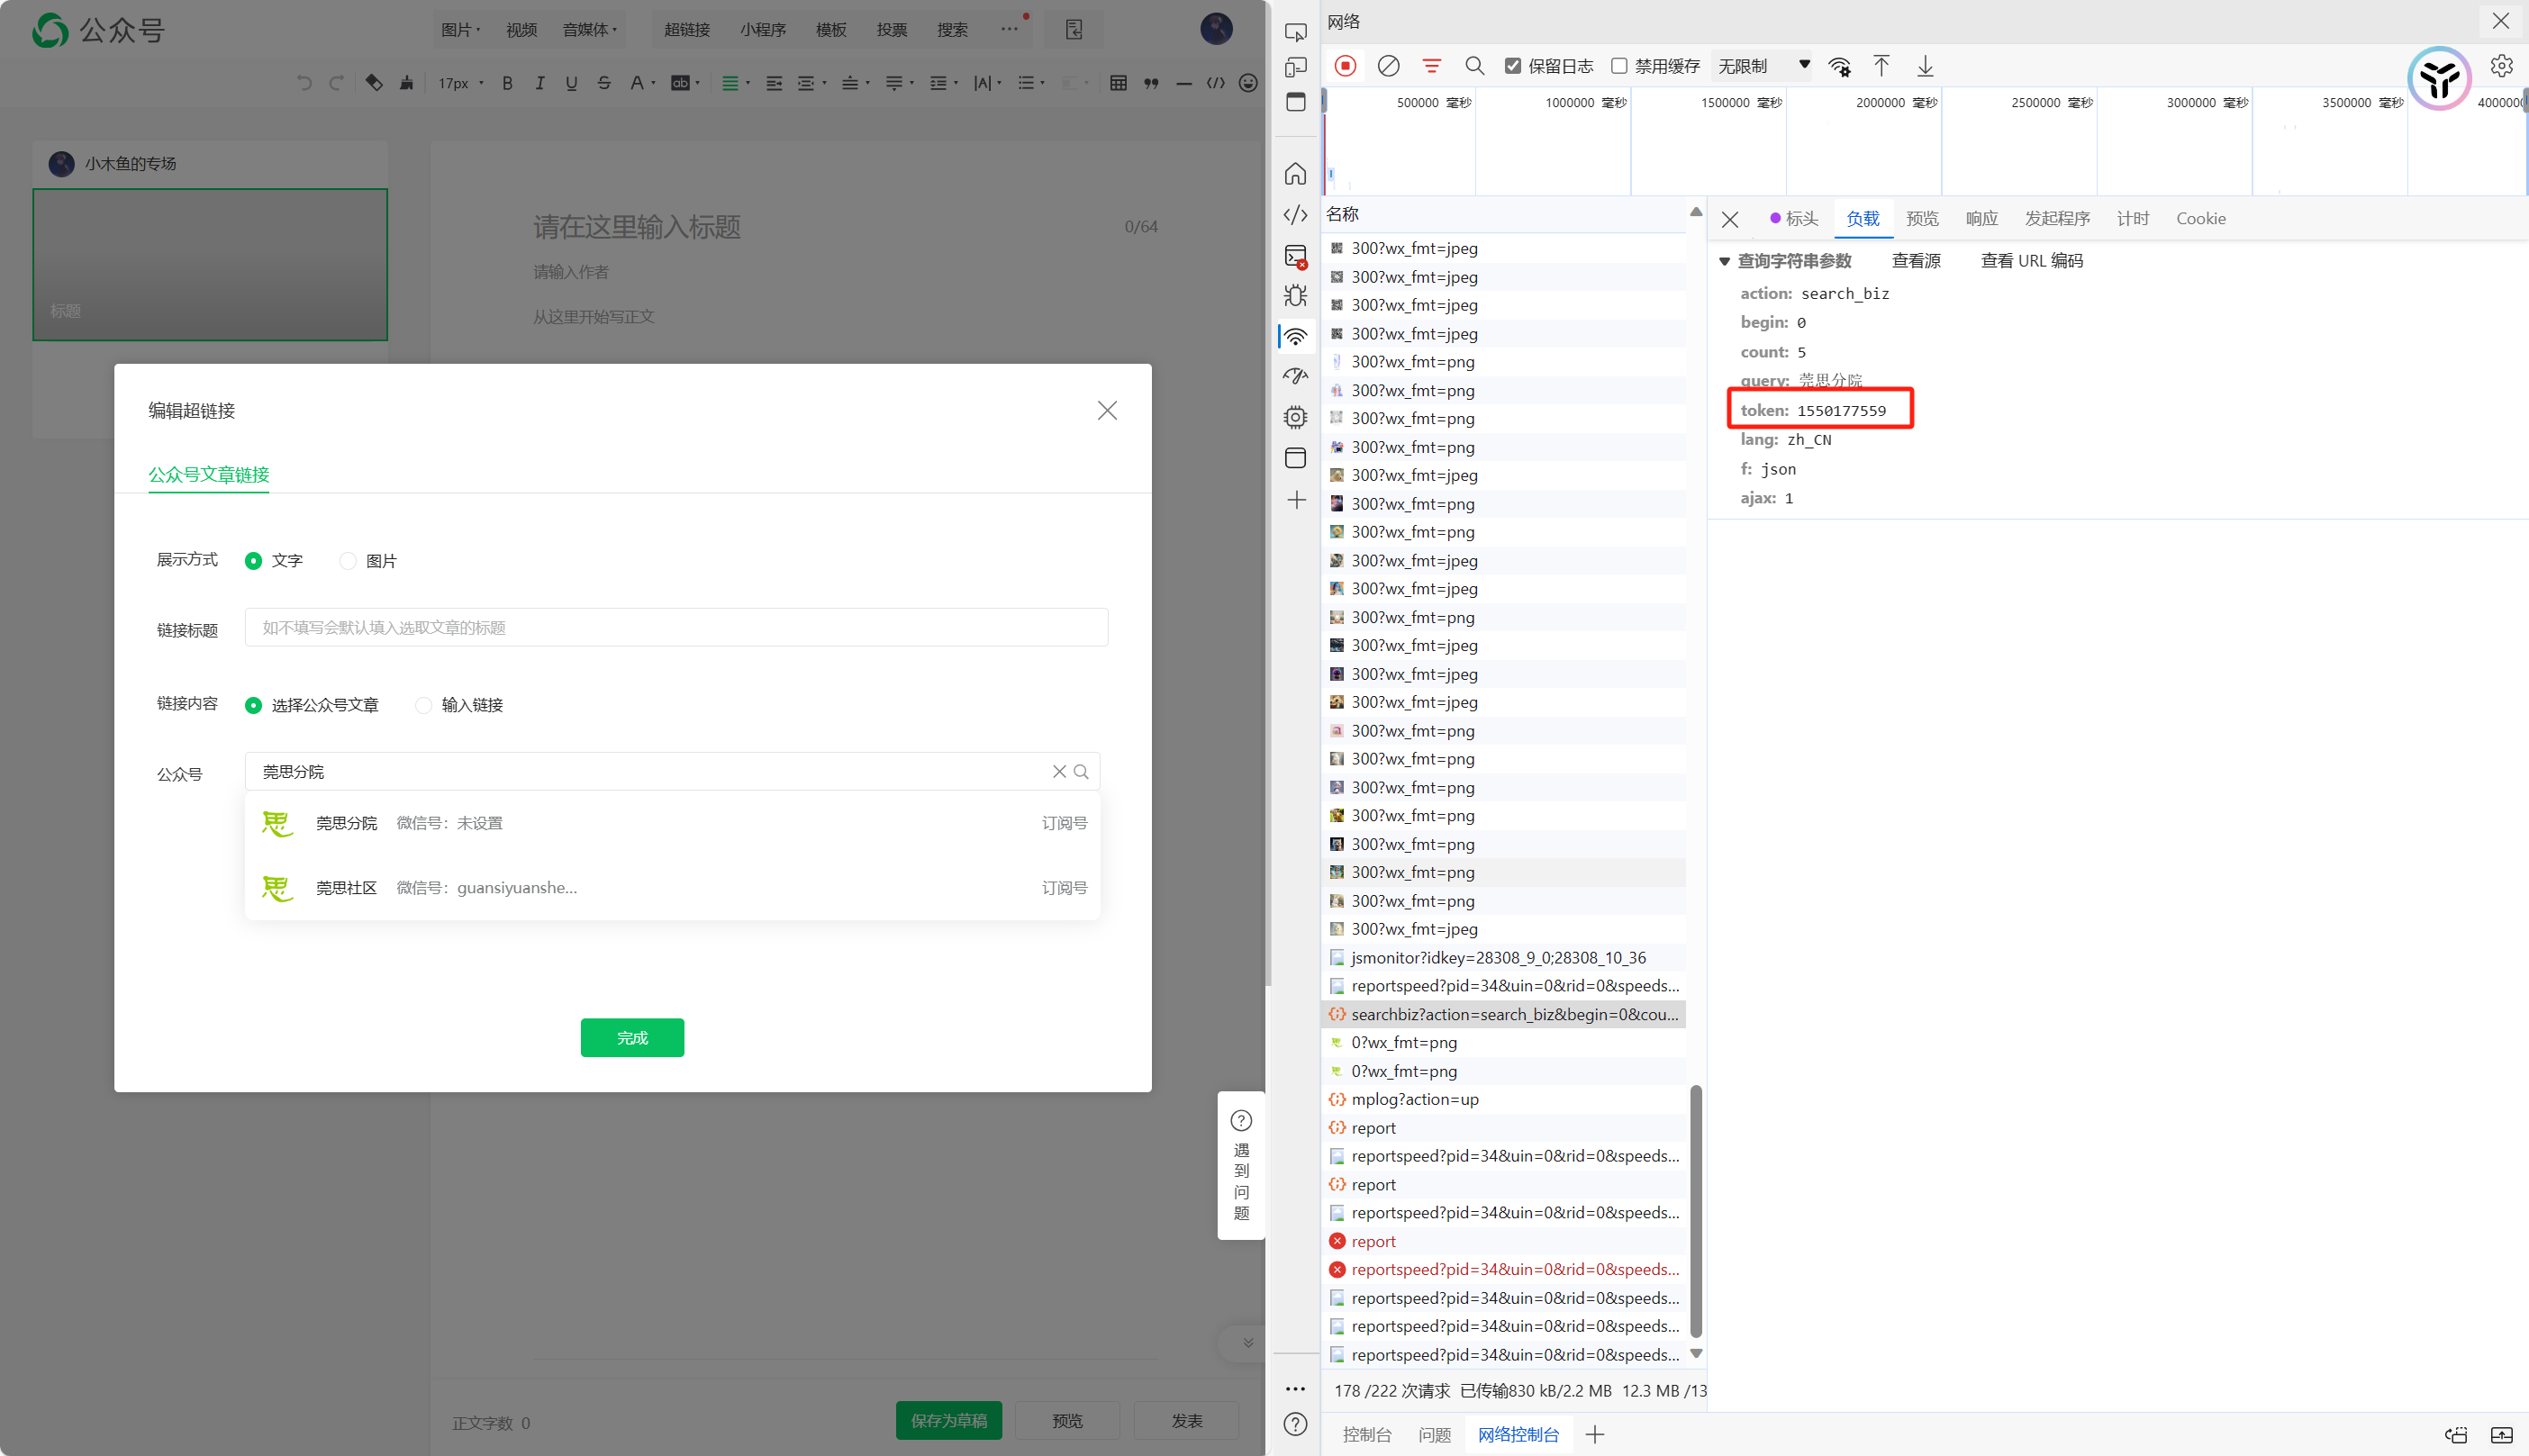Click the green 完成 button
The height and width of the screenshot is (1456, 2529).
(632, 1038)
